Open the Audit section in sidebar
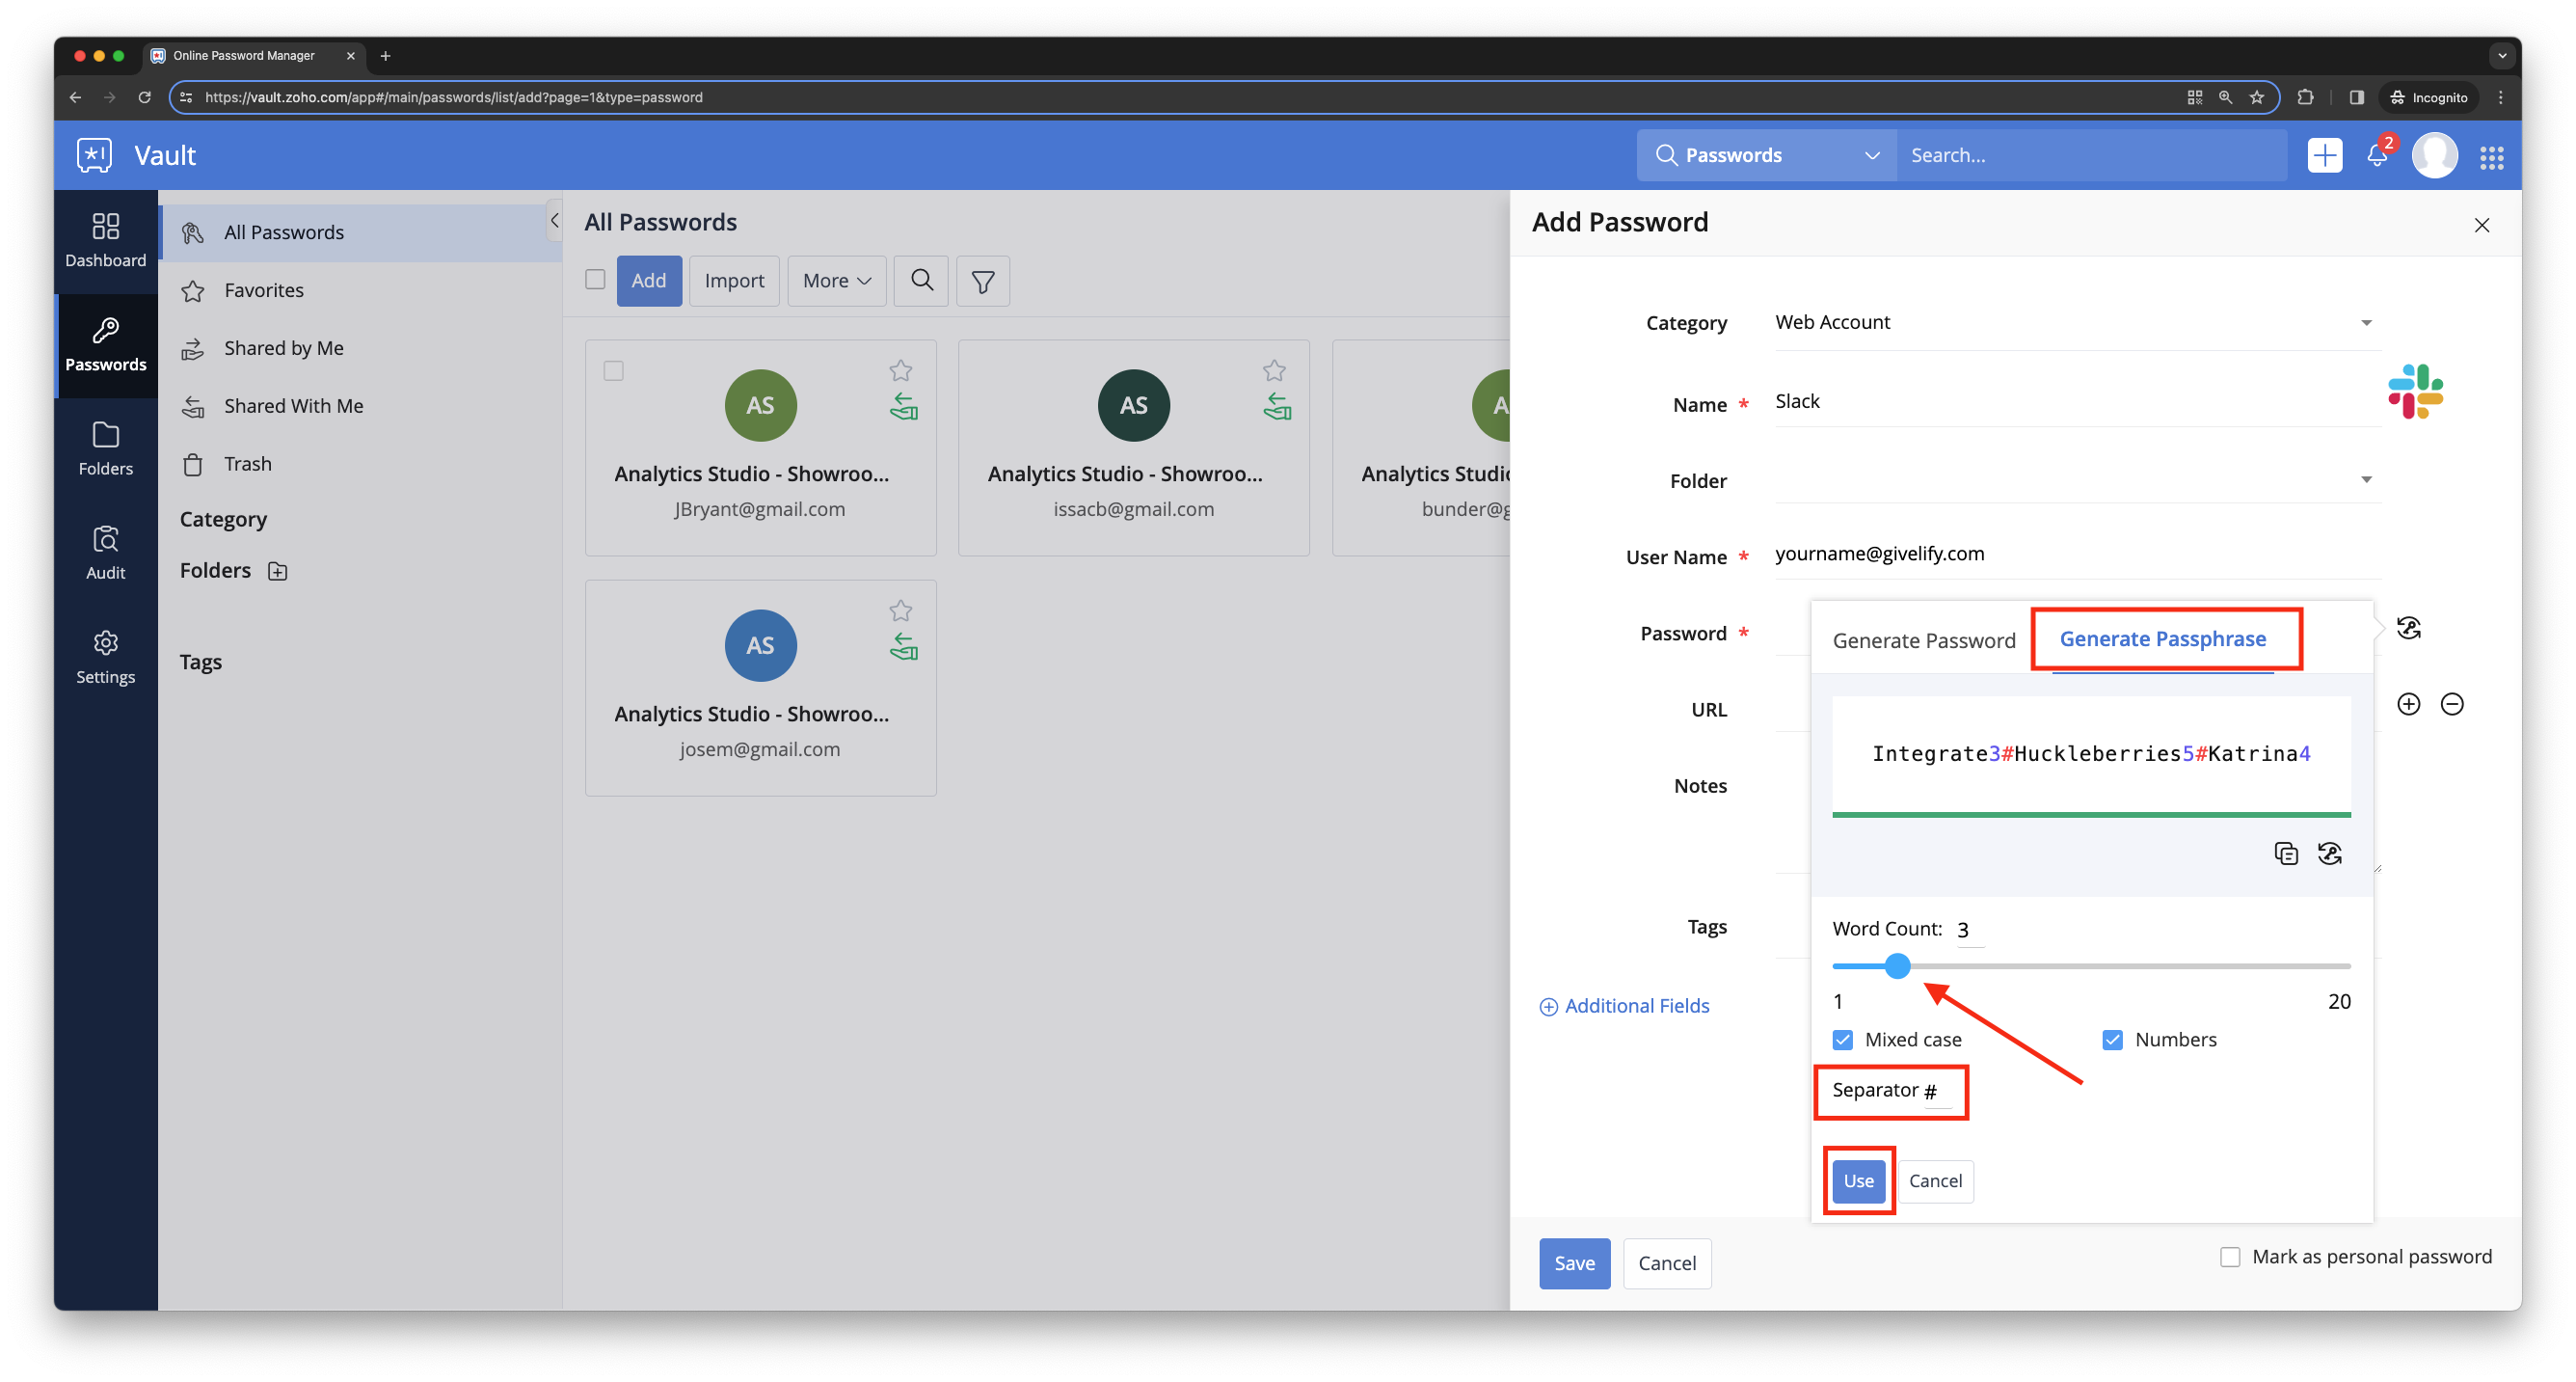This screenshot has height=1382, width=2576. pyautogui.click(x=105, y=553)
